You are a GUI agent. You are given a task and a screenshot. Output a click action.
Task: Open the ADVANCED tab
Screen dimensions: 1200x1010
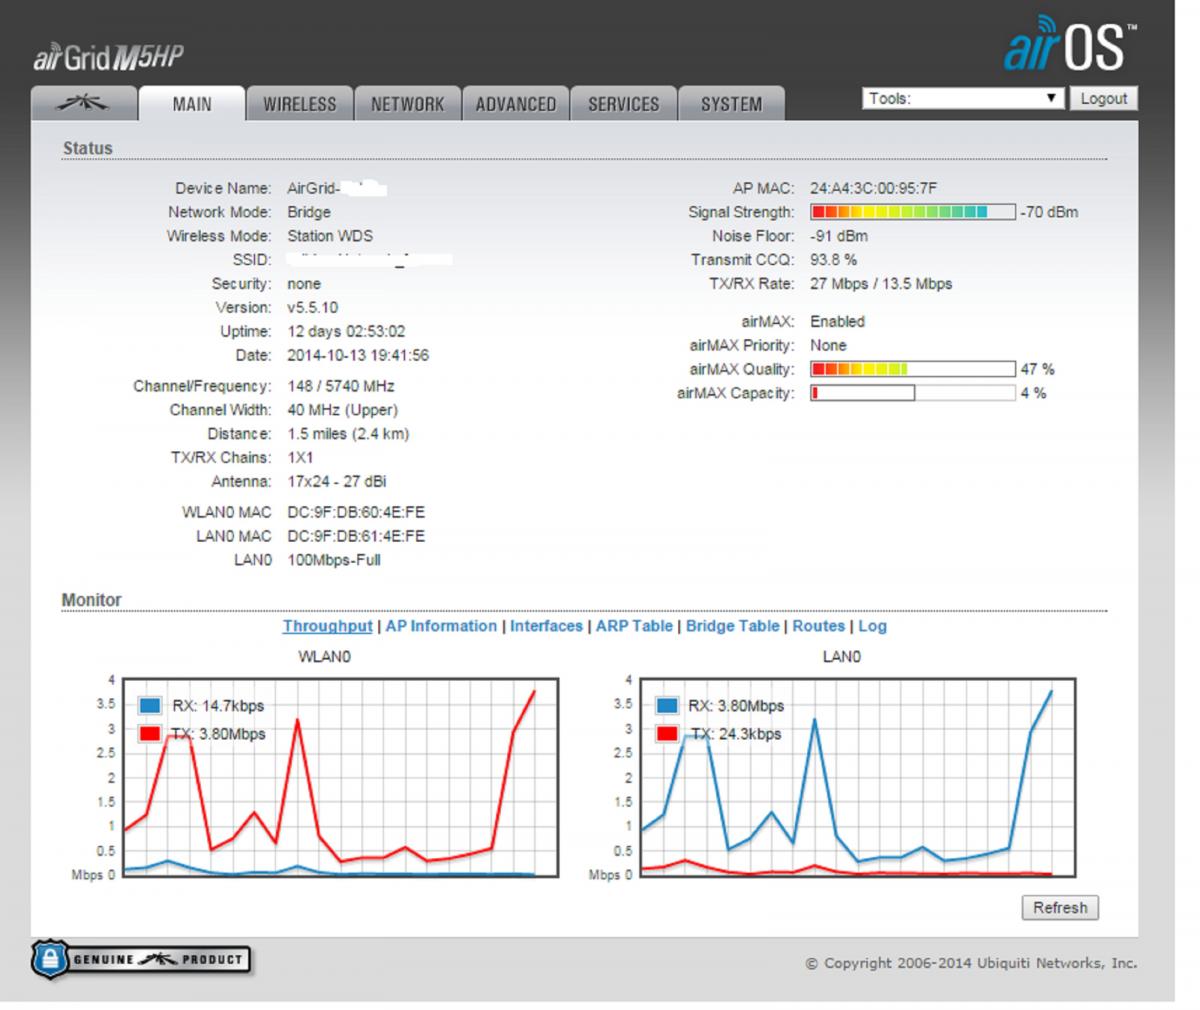tap(515, 104)
